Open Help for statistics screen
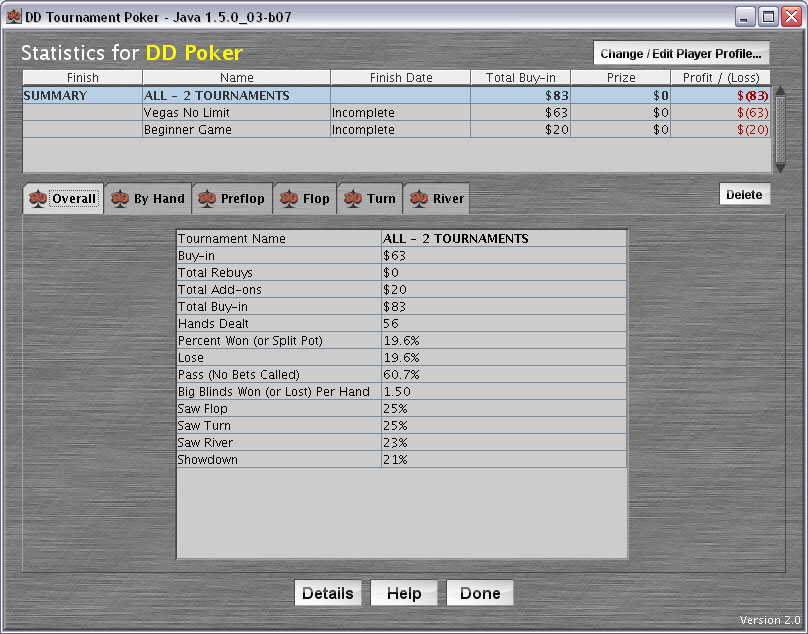This screenshot has width=808, height=634. point(403,593)
